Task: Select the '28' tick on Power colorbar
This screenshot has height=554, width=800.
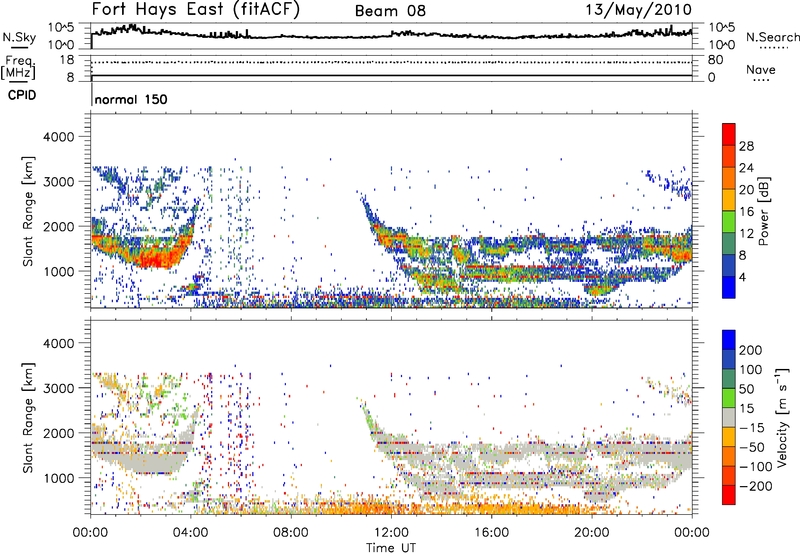Action: [746, 146]
